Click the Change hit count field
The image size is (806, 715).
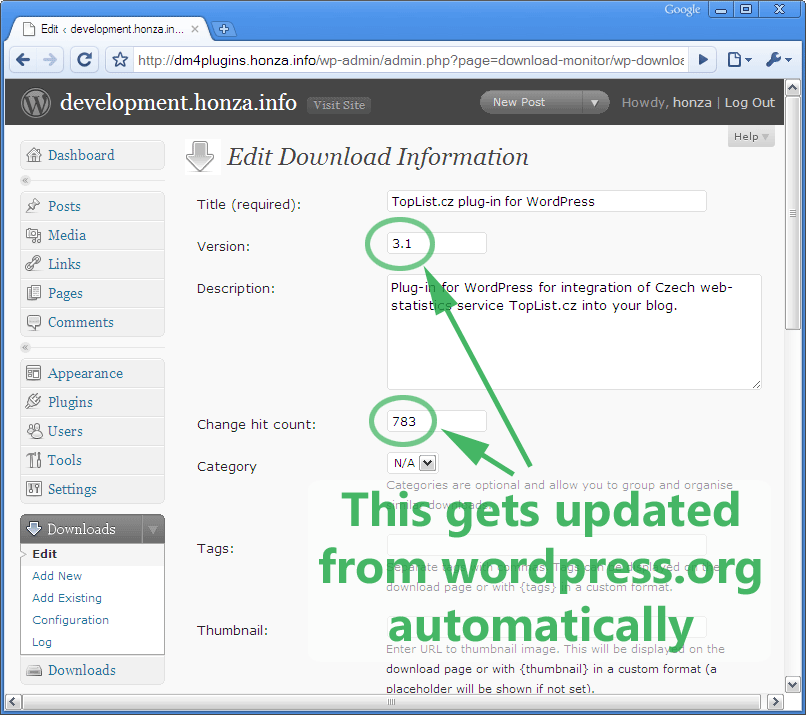(x=436, y=421)
